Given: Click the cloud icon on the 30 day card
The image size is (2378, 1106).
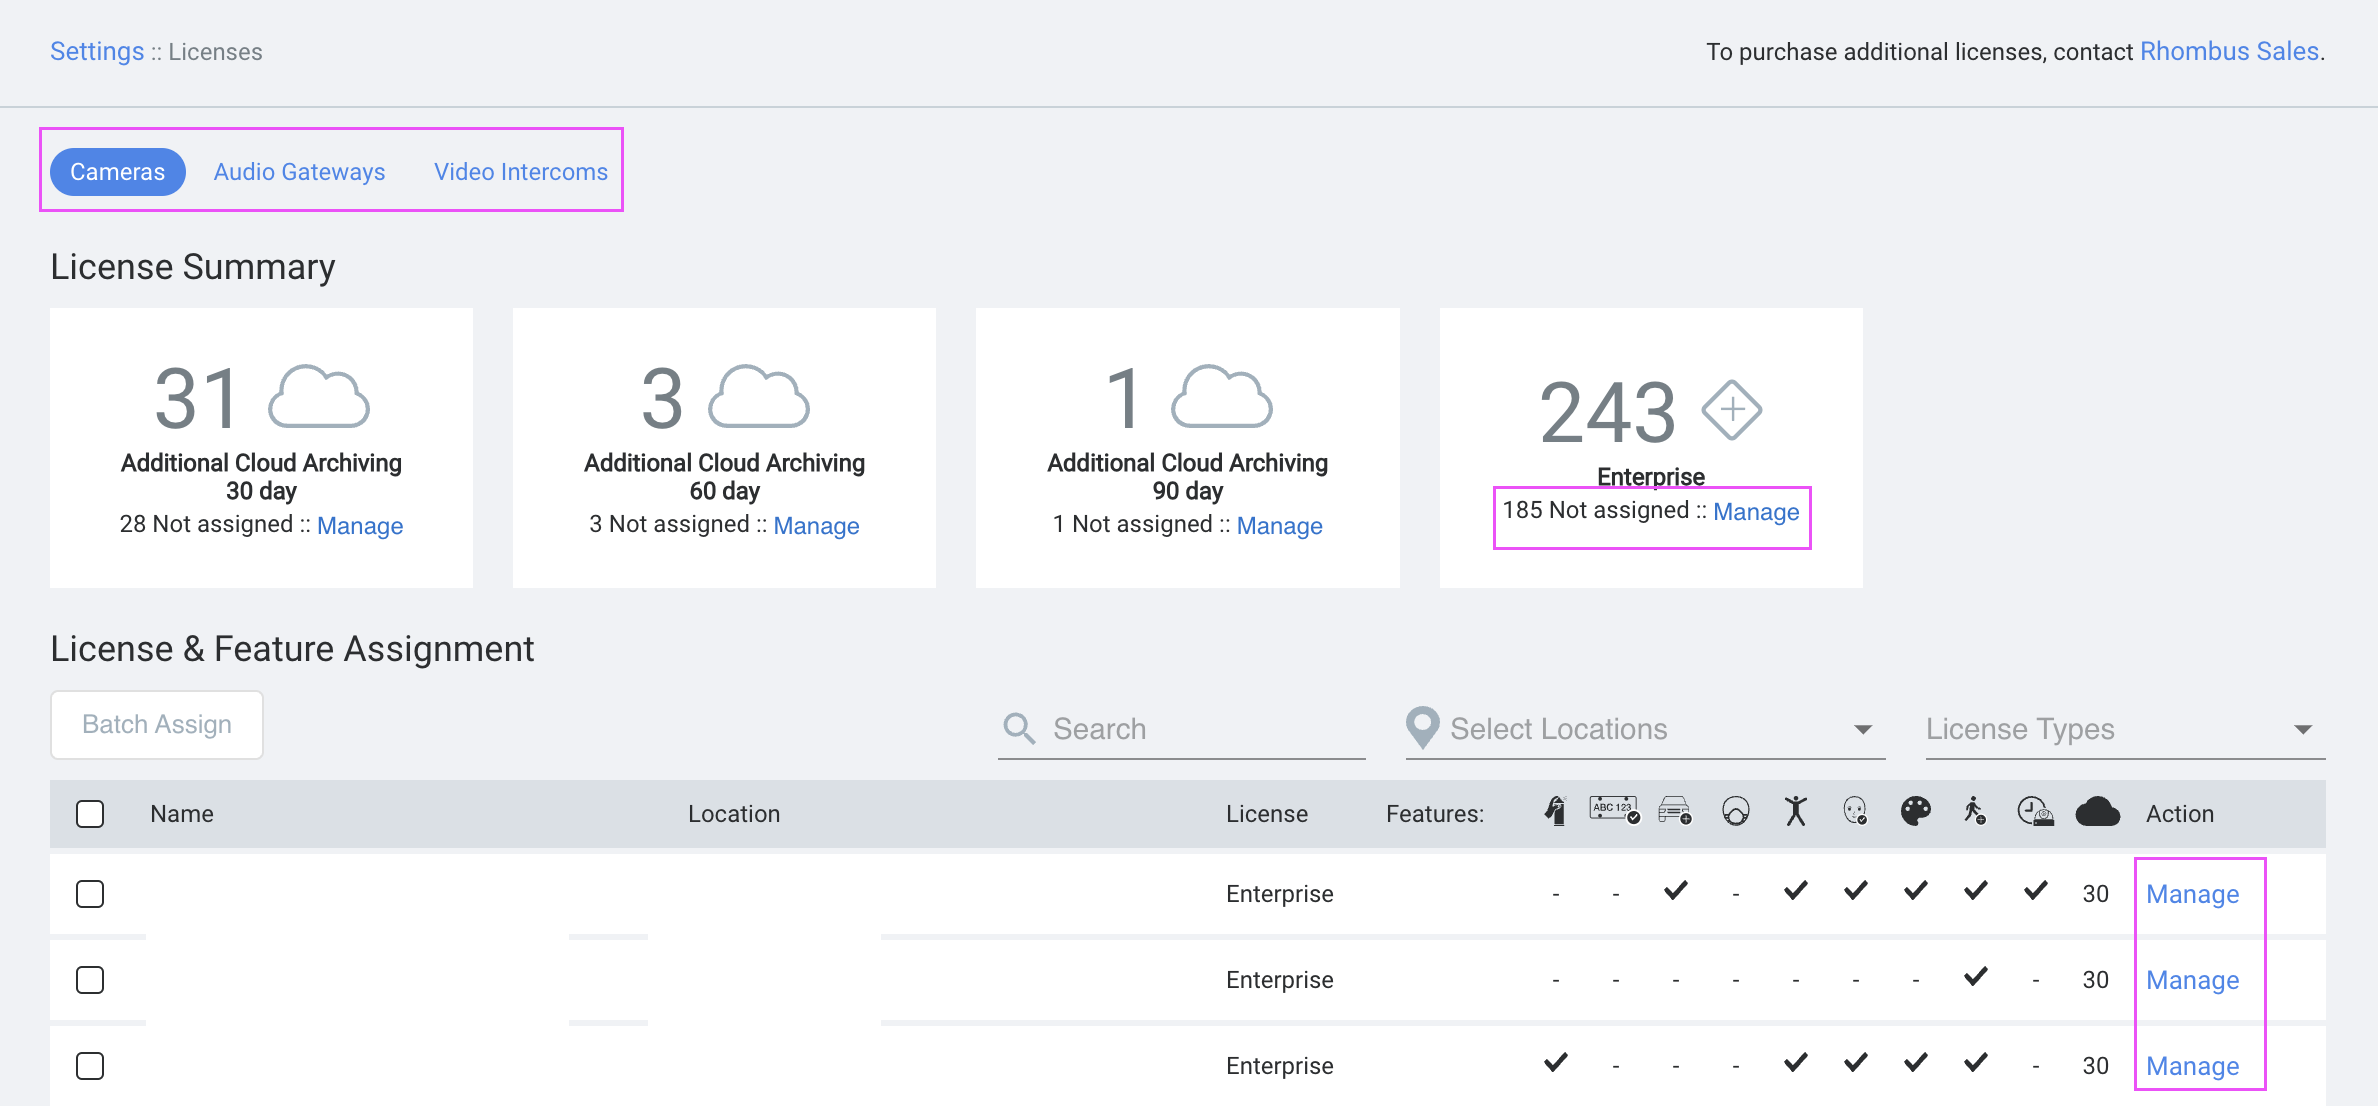Looking at the screenshot, I should pos(319,397).
